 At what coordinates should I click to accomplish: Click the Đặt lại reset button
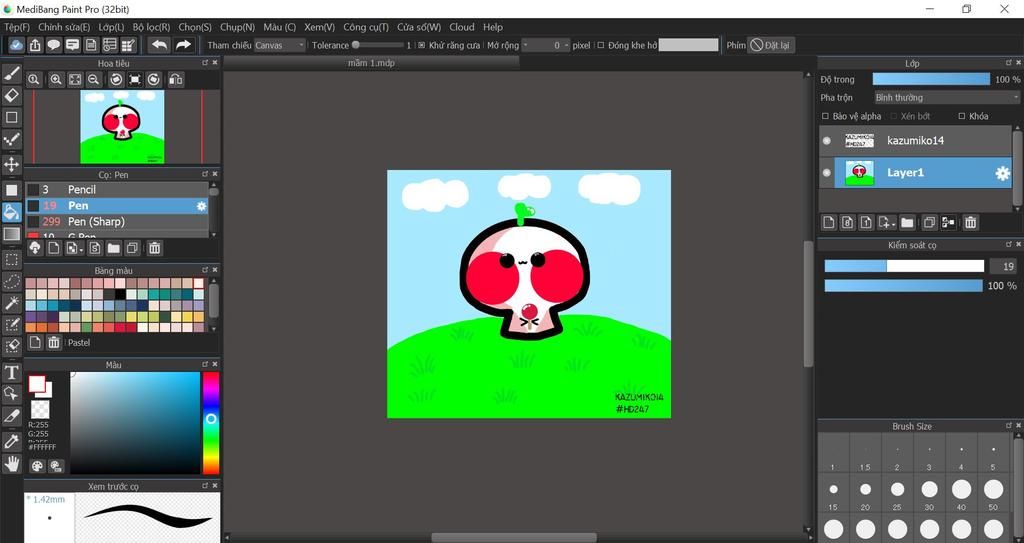771,45
